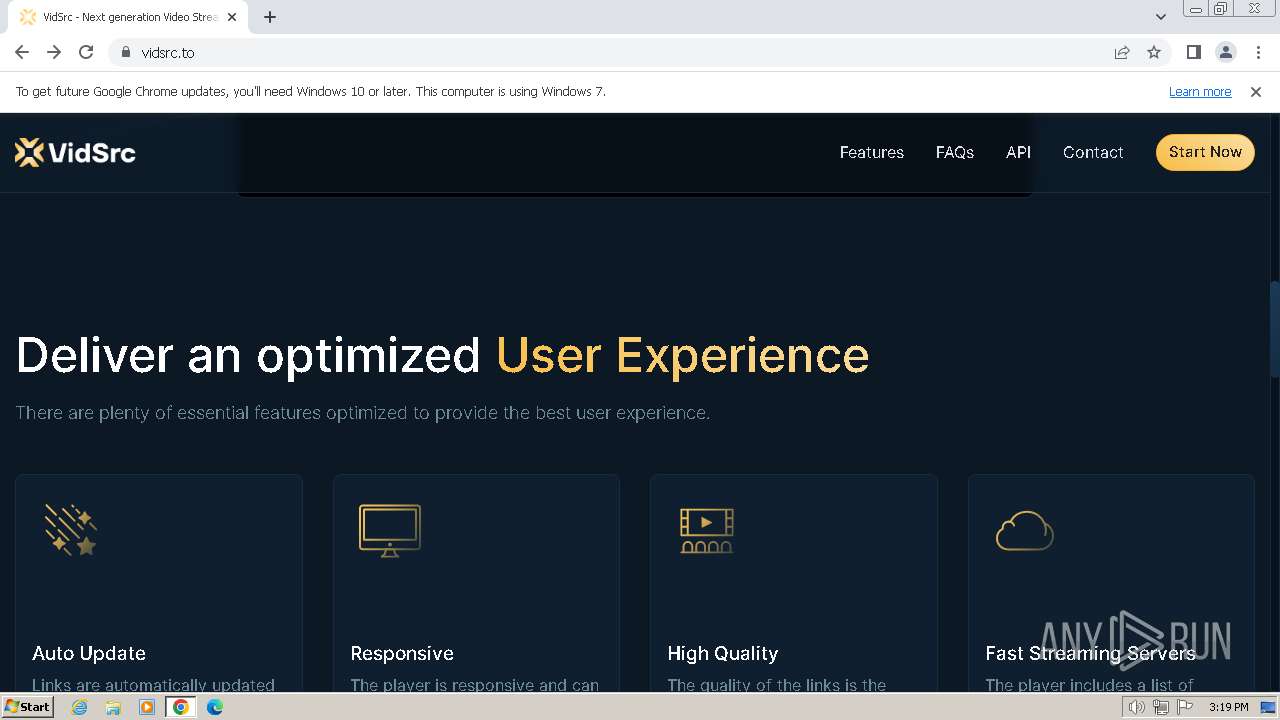Launch Internet Explorer from taskbar
This screenshot has height=720, width=1280.
pyautogui.click(x=80, y=707)
